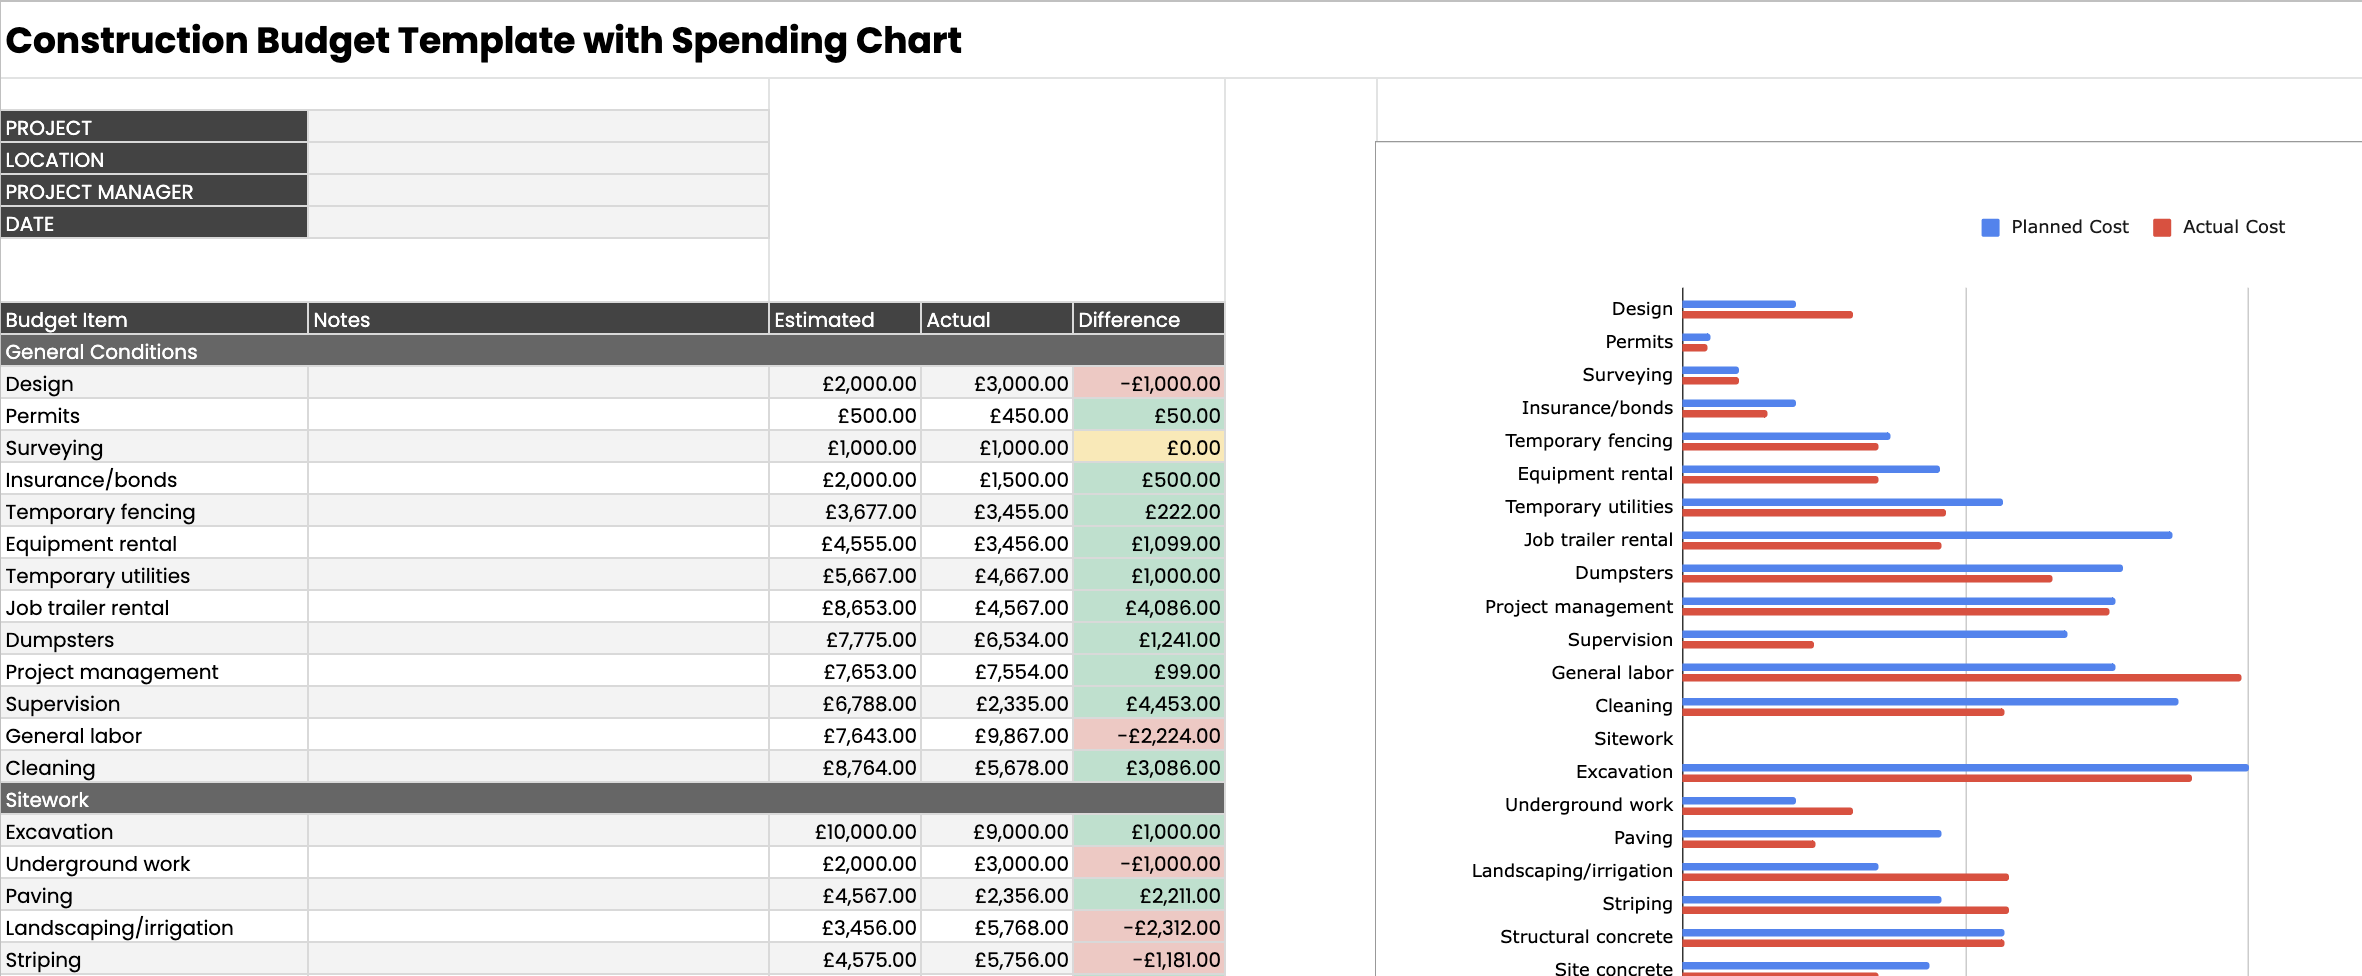Viewport: 2362px width, 976px height.
Task: Click the 'General Conditions' section row
Action: pyautogui.click(x=612, y=351)
